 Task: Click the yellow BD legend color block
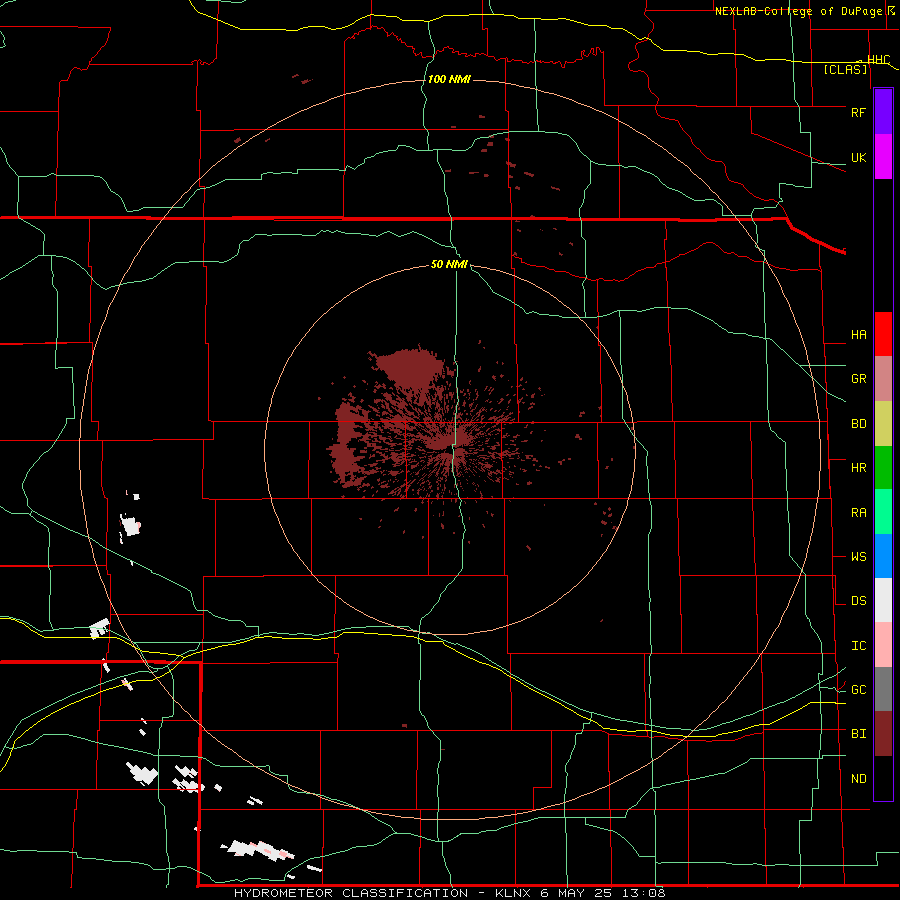pyautogui.click(x=883, y=424)
